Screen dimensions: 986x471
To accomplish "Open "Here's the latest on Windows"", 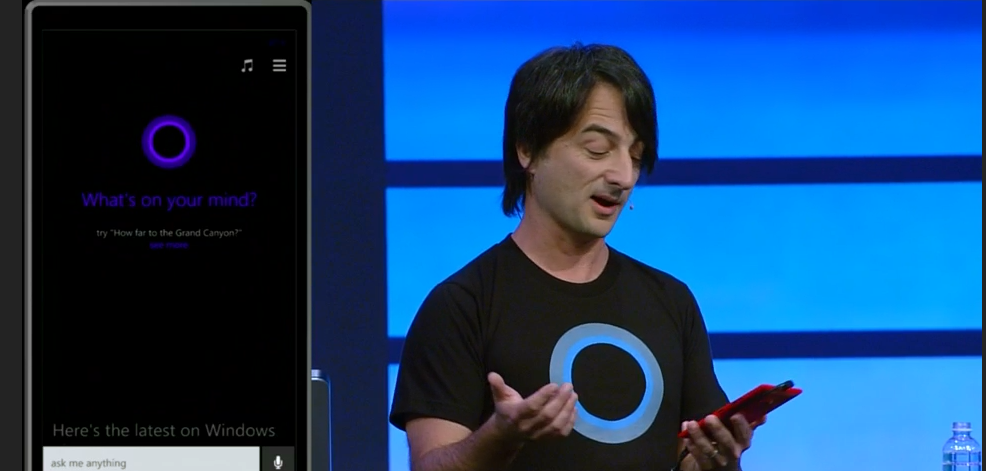I will pyautogui.click(x=163, y=430).
